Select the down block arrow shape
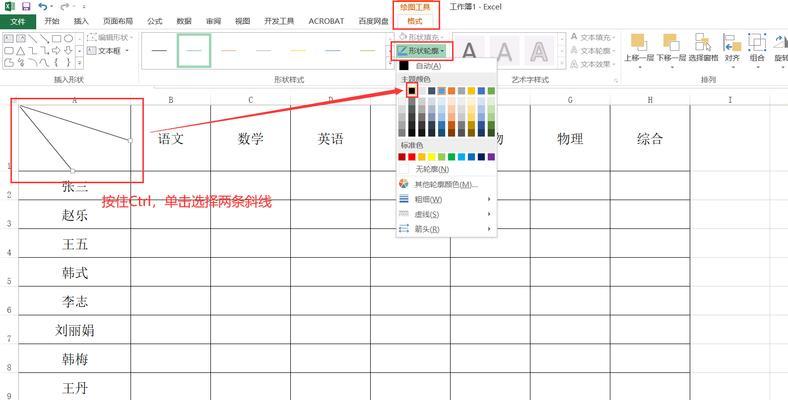Screen dimensions: 788x400 [69, 51]
